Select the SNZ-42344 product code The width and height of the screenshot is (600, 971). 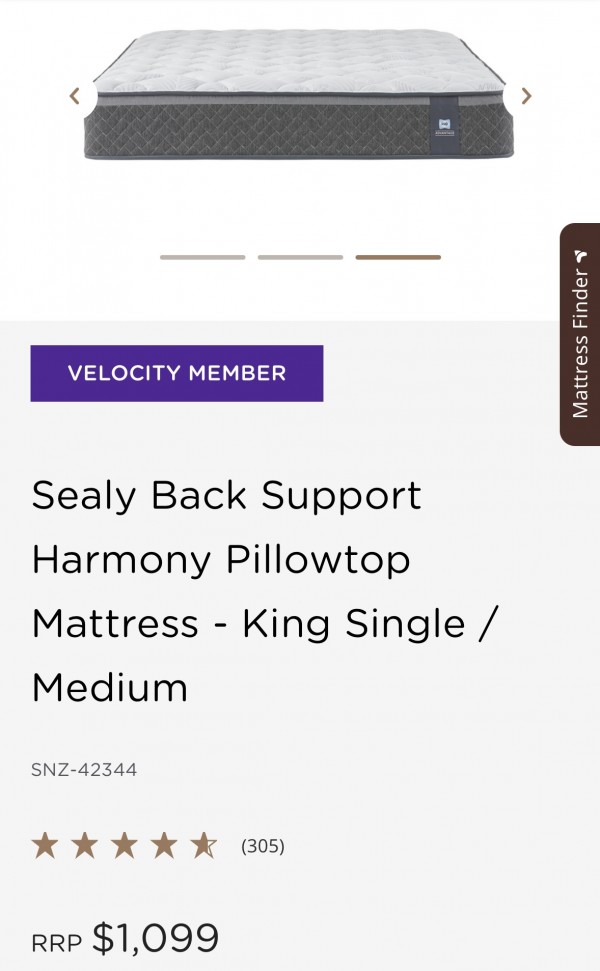(x=84, y=770)
